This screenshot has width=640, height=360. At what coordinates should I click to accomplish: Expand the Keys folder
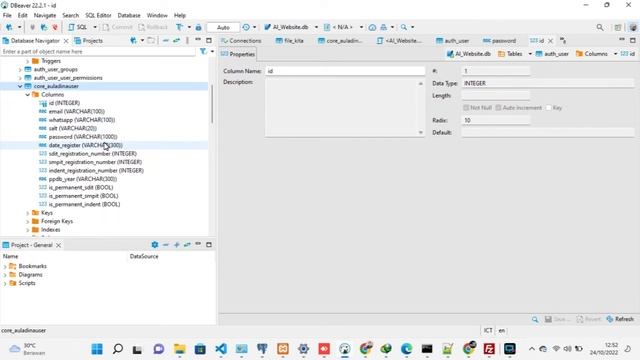[x=28, y=213]
